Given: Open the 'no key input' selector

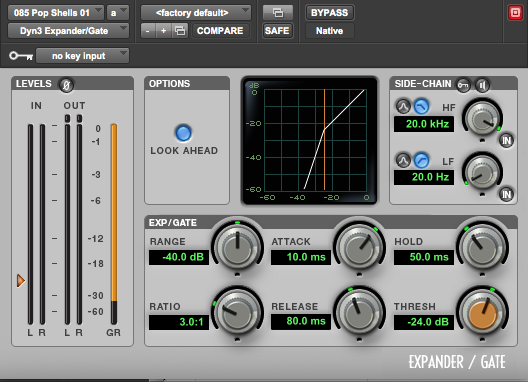Looking at the screenshot, I should pyautogui.click(x=82, y=56).
